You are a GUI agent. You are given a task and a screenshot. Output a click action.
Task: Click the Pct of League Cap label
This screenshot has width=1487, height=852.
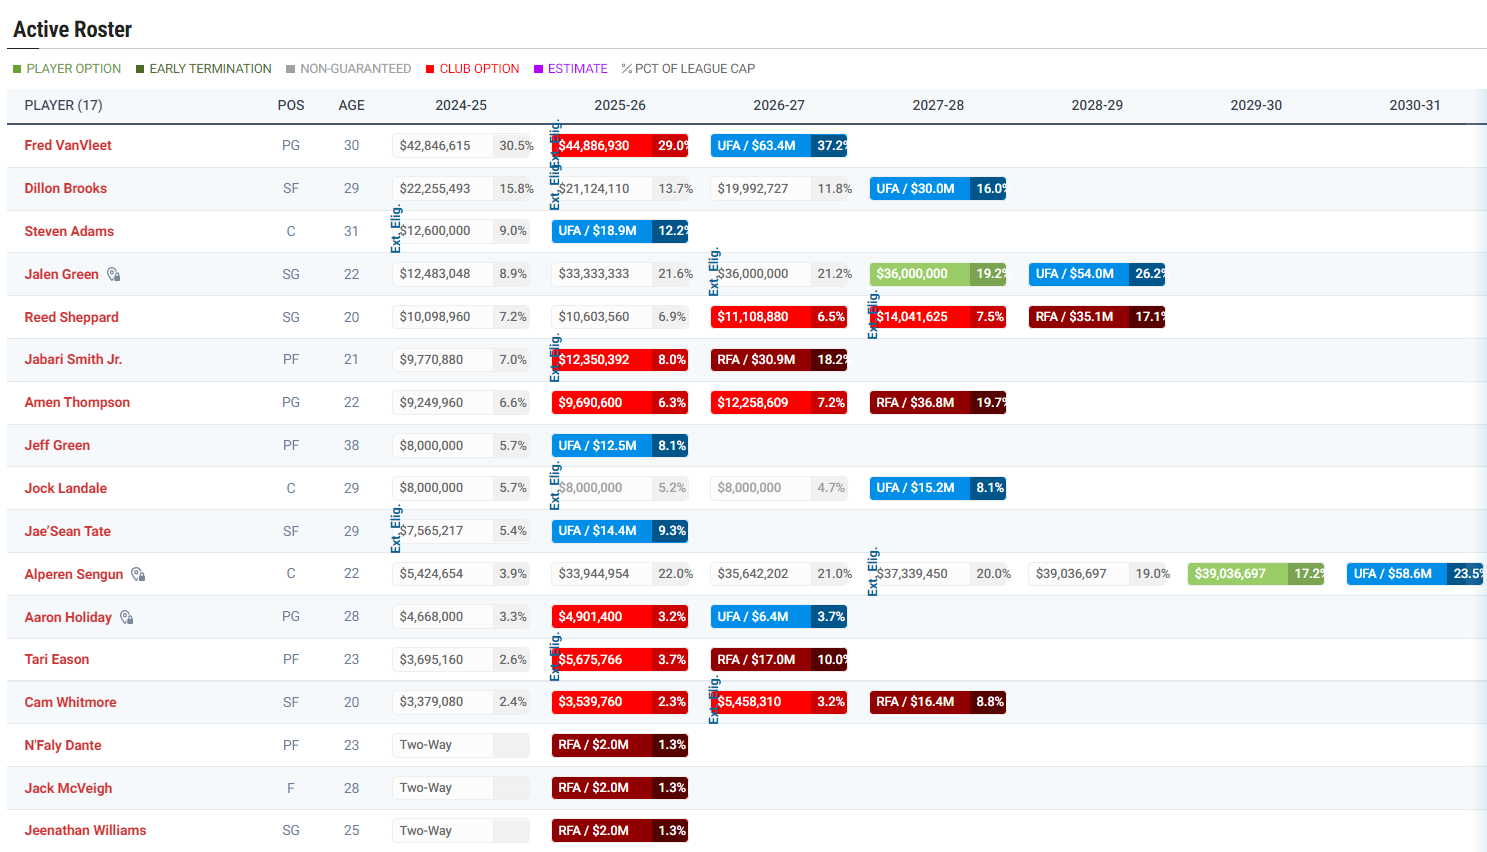[695, 69]
